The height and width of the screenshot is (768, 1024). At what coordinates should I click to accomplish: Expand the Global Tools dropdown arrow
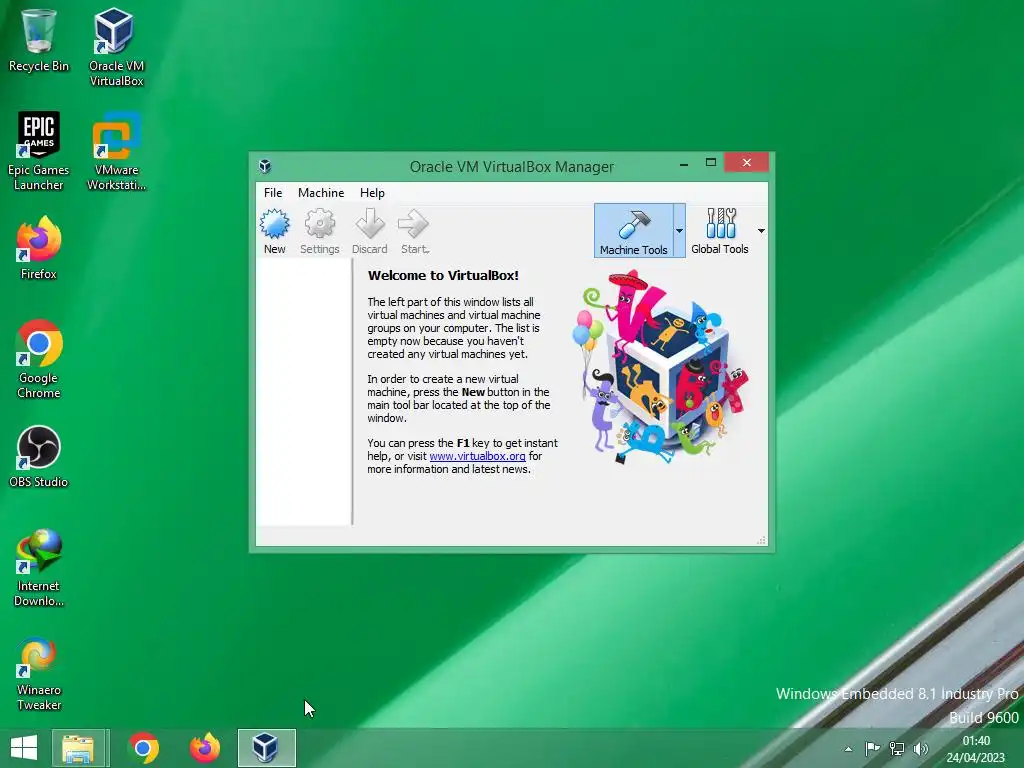coord(761,231)
